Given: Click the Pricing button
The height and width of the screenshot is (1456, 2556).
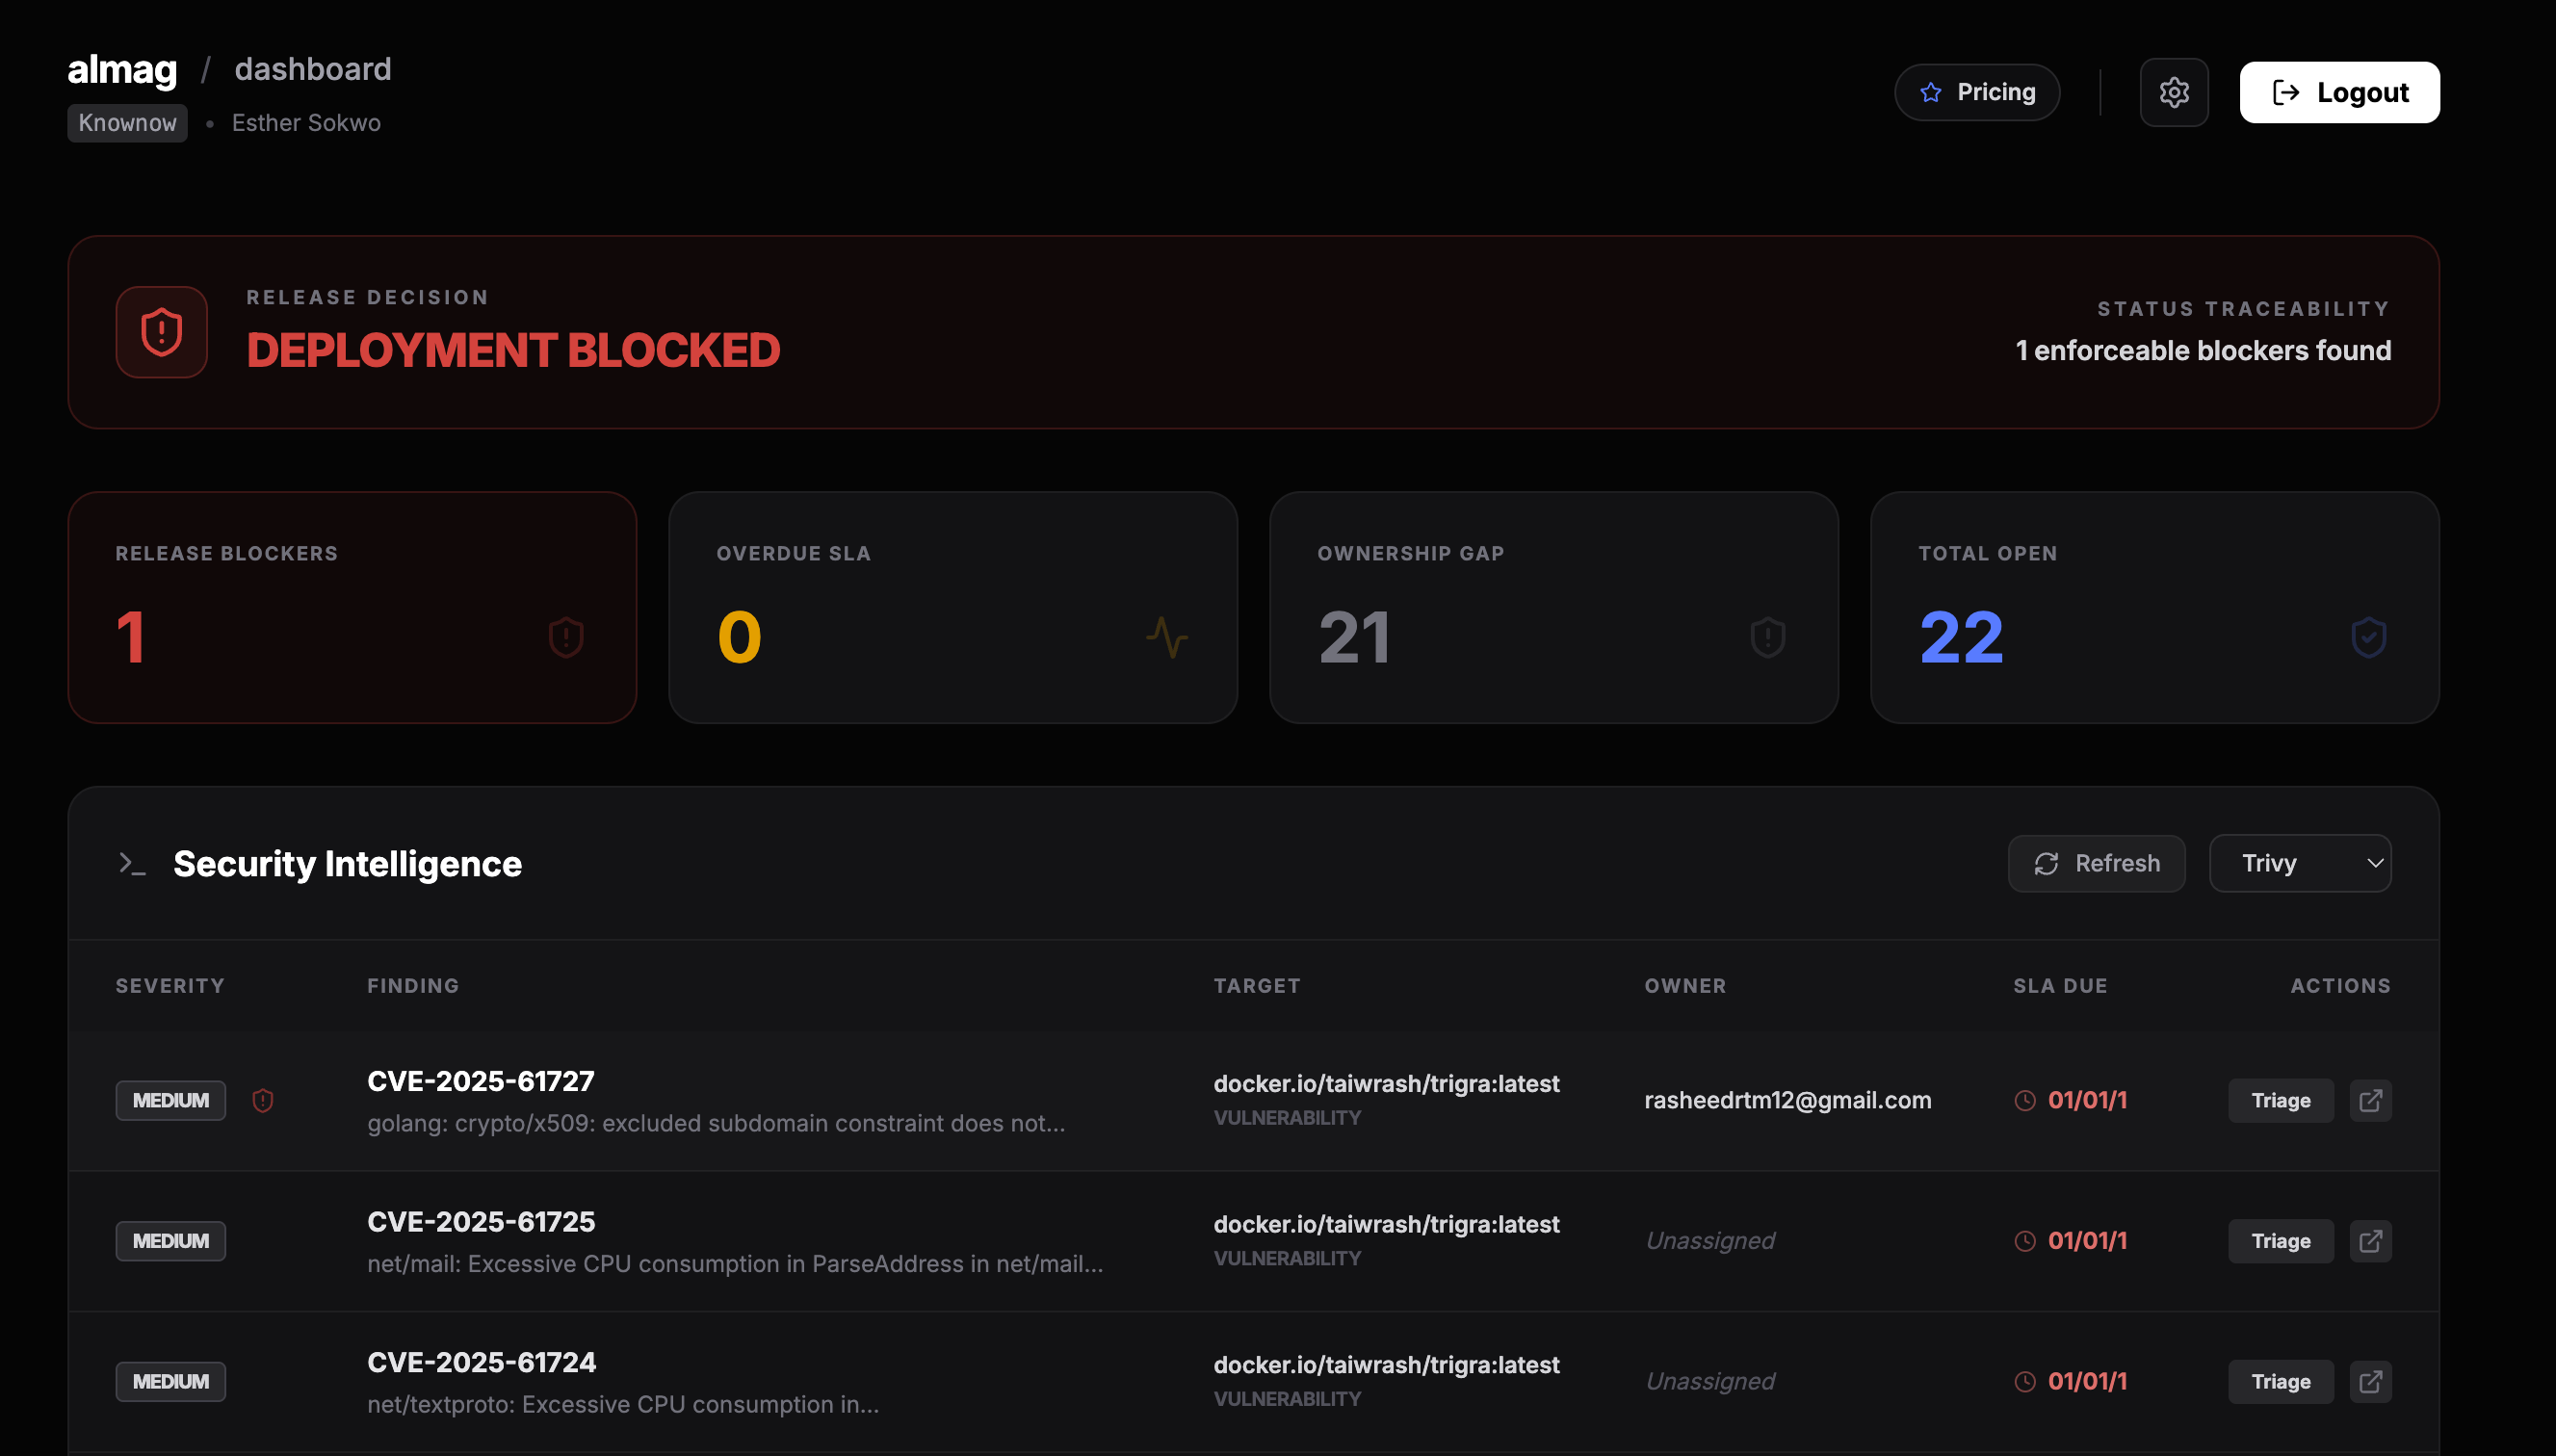Looking at the screenshot, I should pos(1976,92).
